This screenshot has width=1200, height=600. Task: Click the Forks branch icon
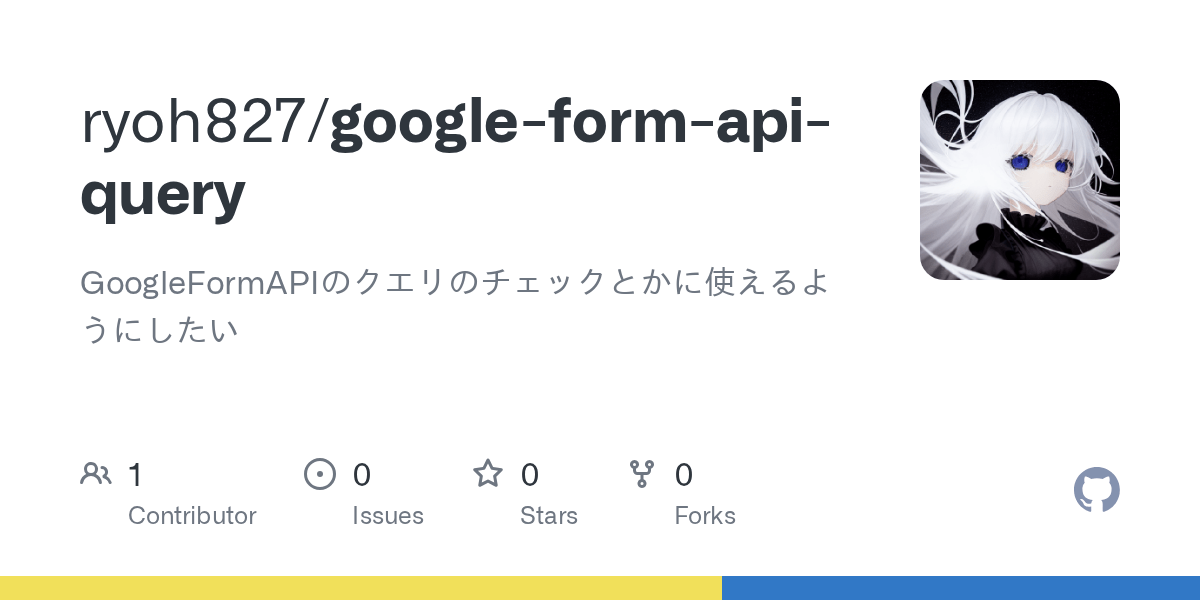coord(641,474)
